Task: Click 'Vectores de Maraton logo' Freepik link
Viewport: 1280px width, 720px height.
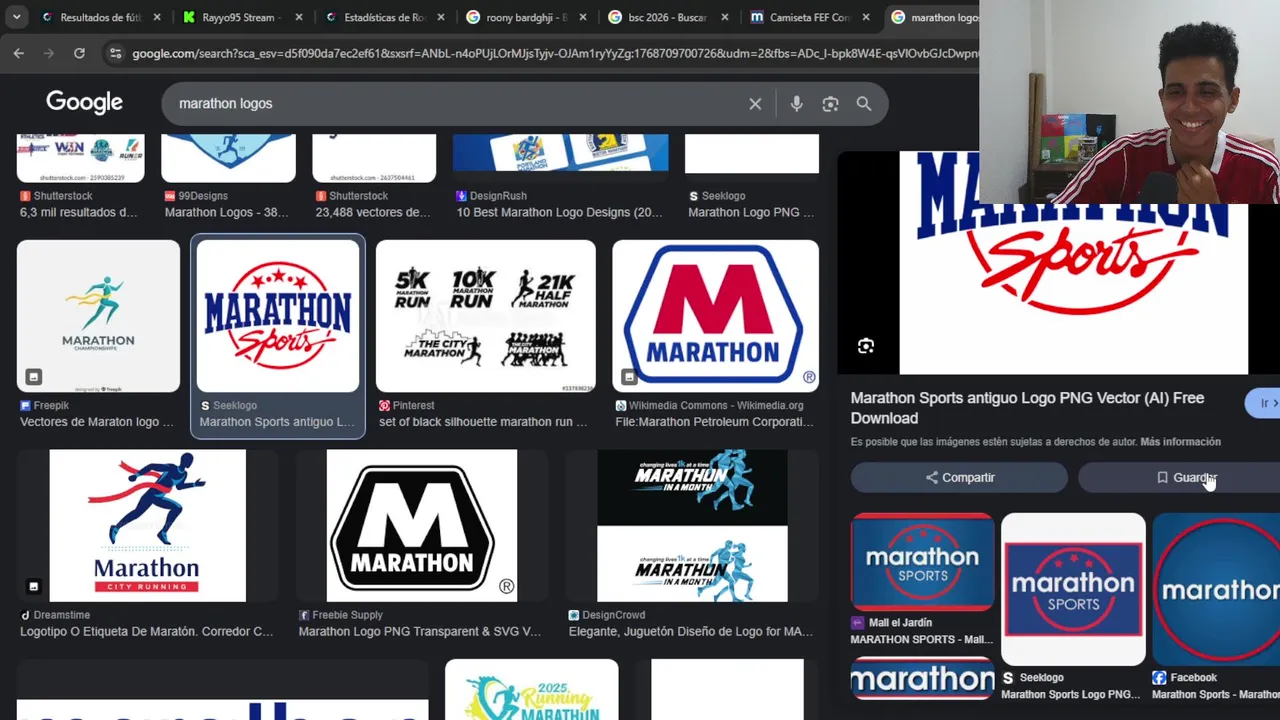Action: click(97, 422)
